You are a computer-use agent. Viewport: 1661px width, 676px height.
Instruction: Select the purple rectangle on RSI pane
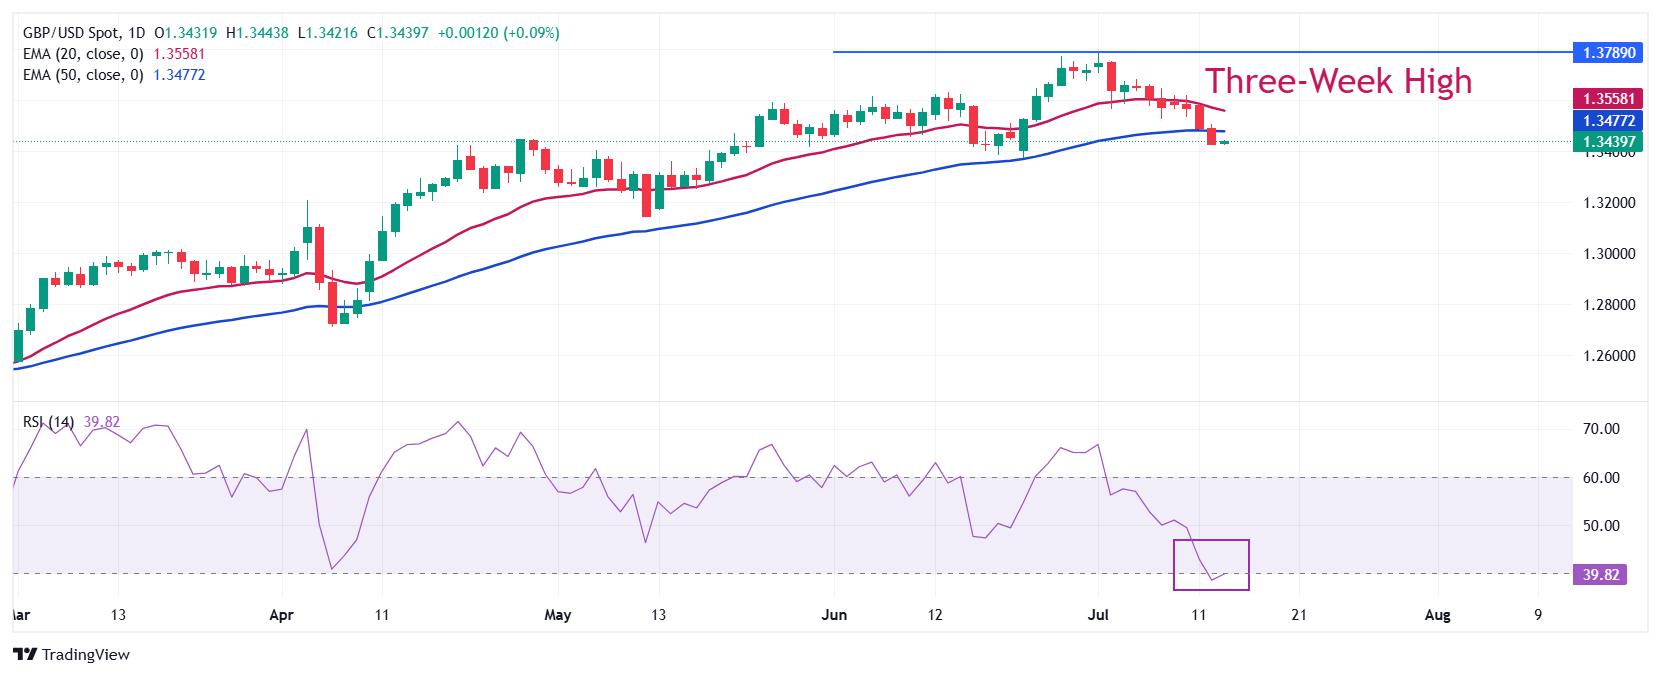1211,565
